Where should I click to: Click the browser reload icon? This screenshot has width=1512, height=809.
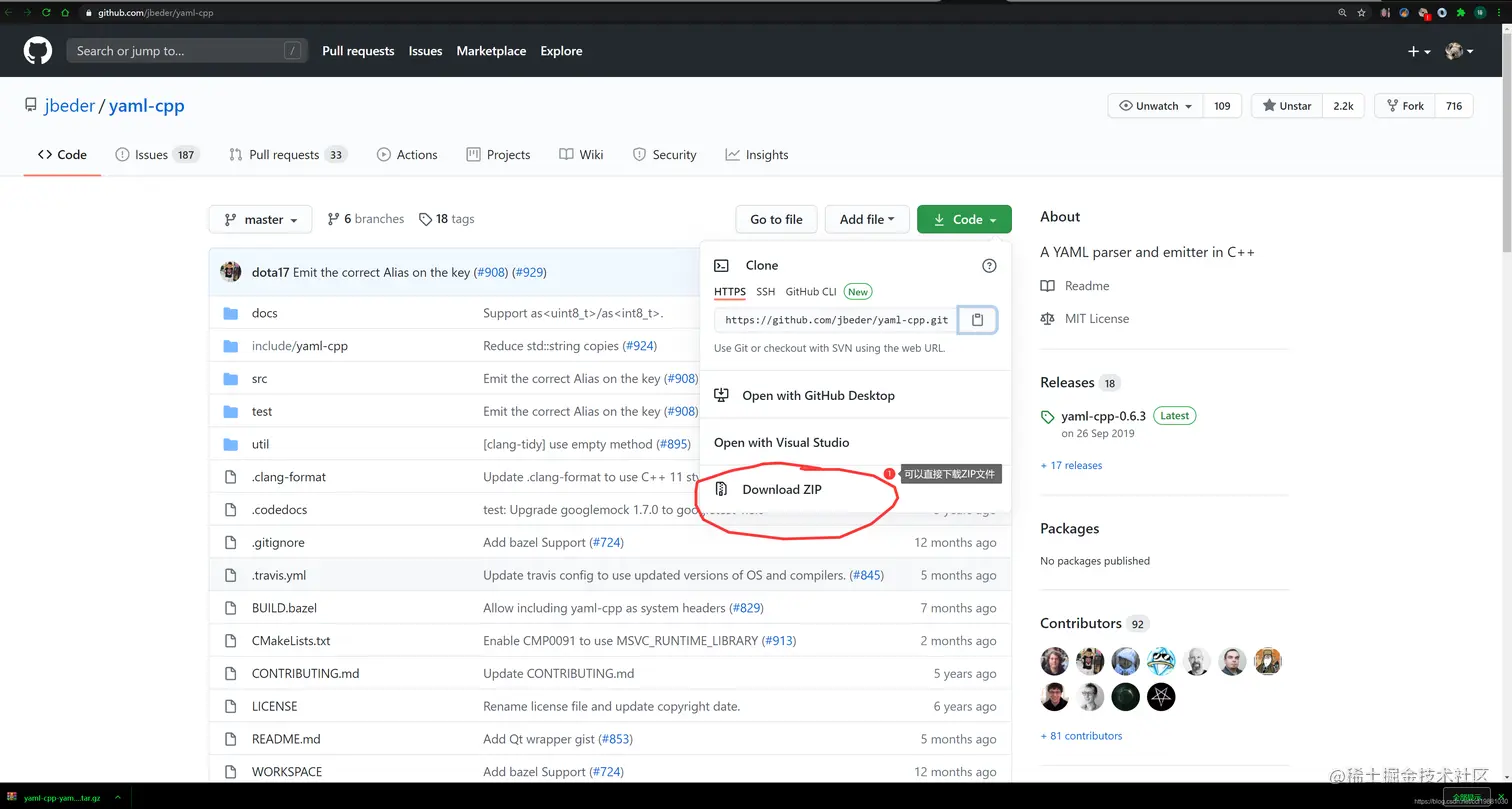(46, 13)
